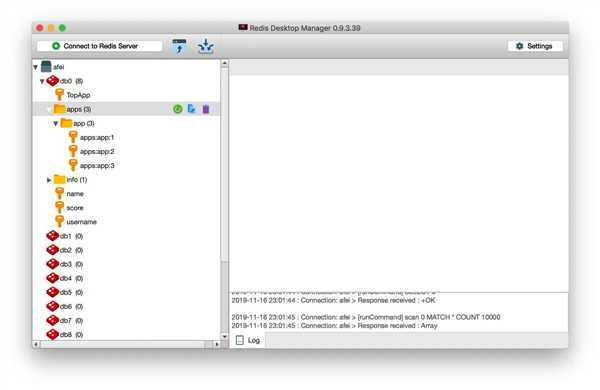The height and width of the screenshot is (390, 600).
Task: Open Settings
Action: tap(535, 46)
